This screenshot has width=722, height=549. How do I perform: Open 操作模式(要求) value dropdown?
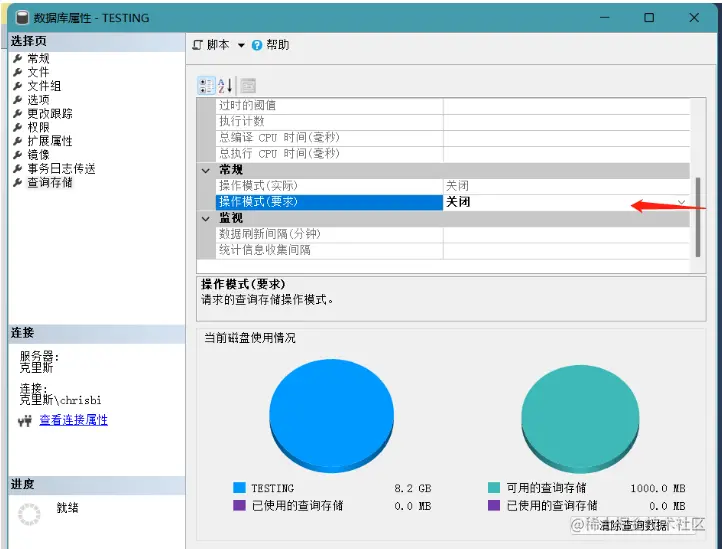(x=681, y=202)
